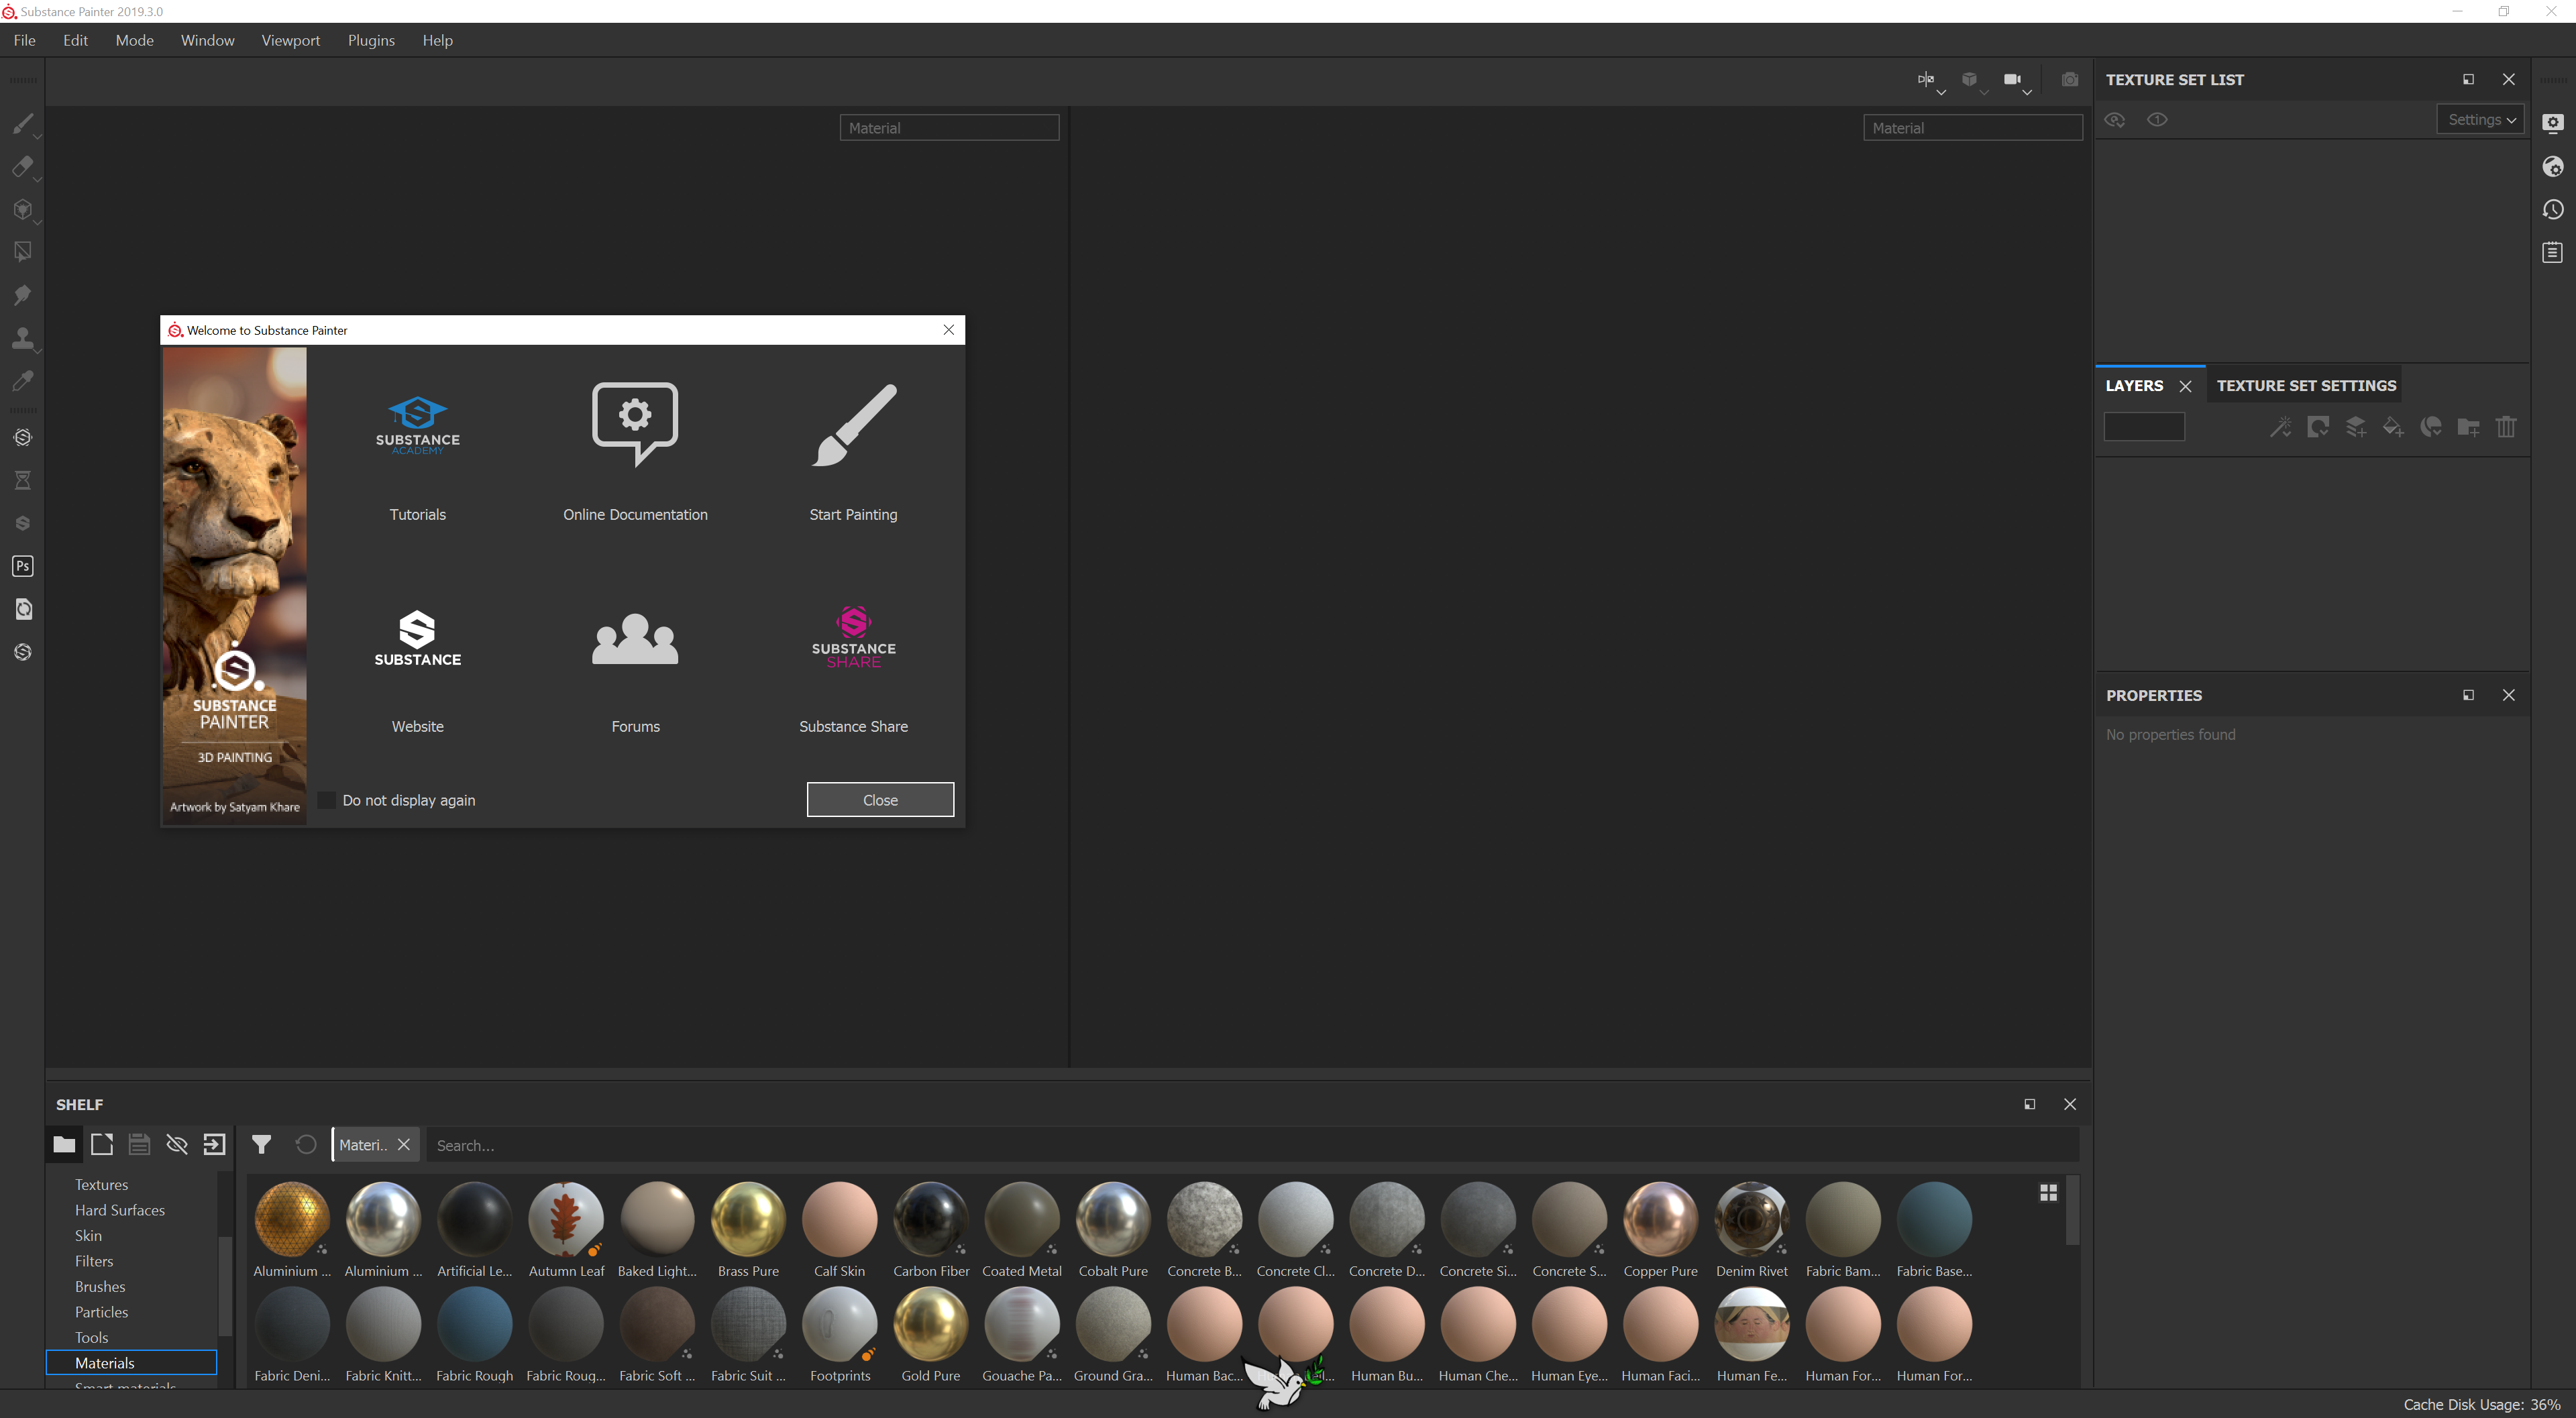Expand the arrow beside the video camera icon

[2027, 92]
